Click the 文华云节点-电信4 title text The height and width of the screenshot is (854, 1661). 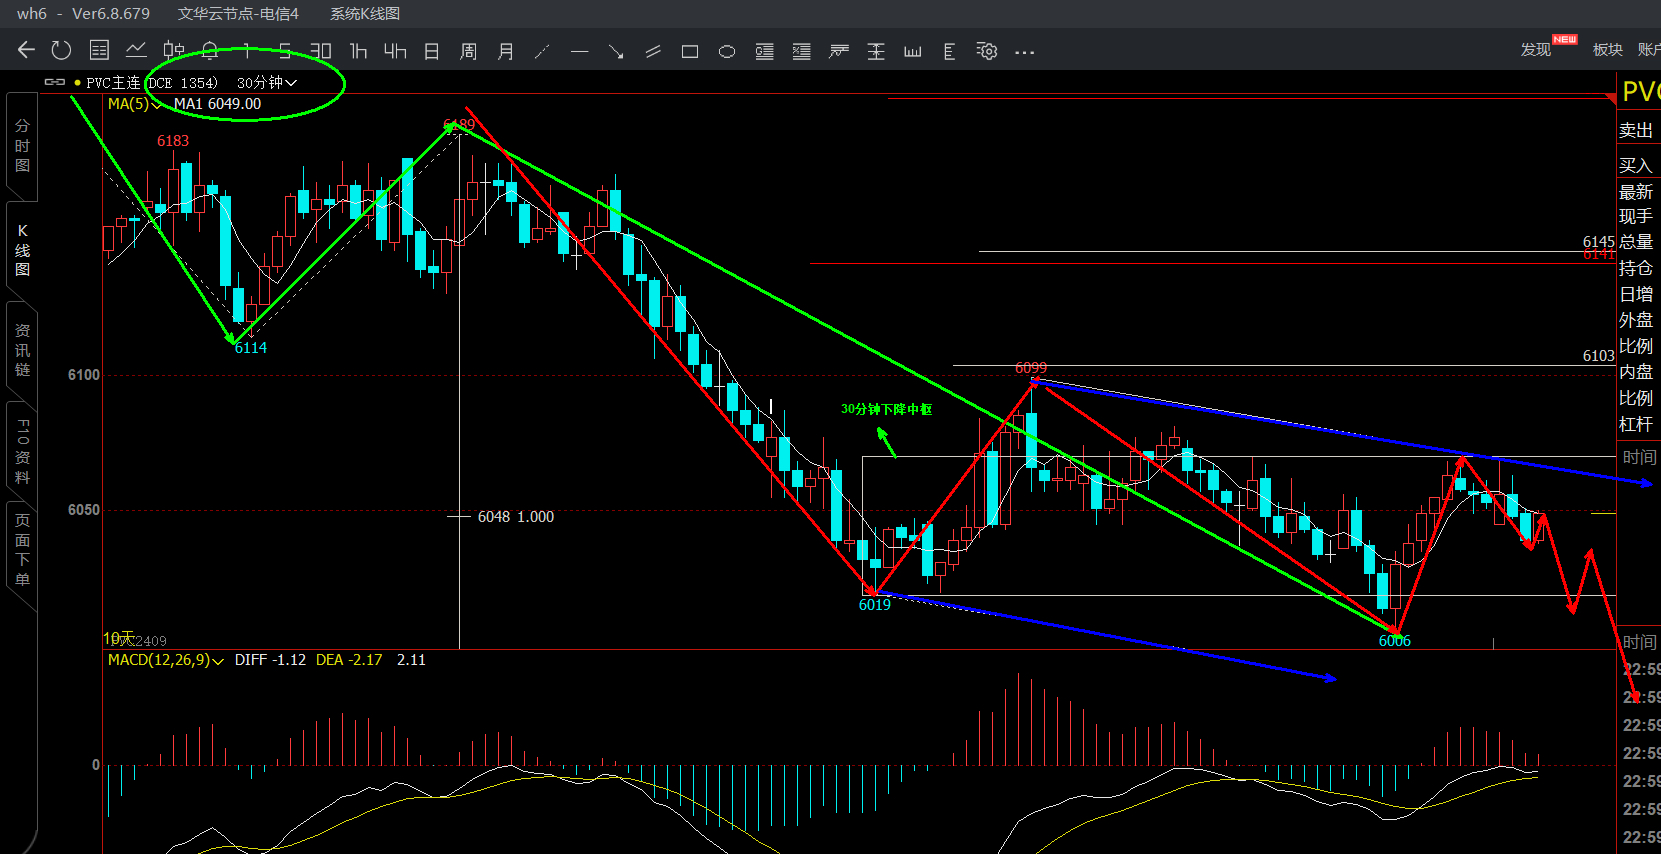coord(238,14)
